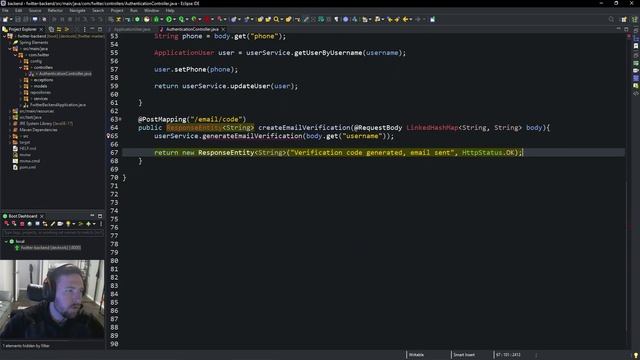Click Collapse All in Project Explorer
This screenshot has height=360, width=640.
(51, 29)
